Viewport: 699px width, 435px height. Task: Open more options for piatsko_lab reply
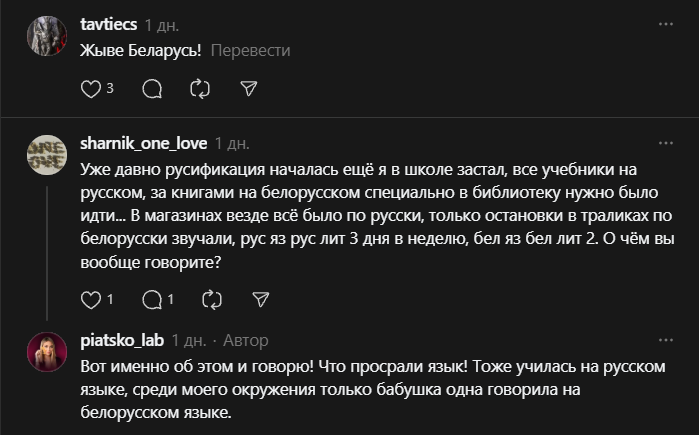[666, 340]
